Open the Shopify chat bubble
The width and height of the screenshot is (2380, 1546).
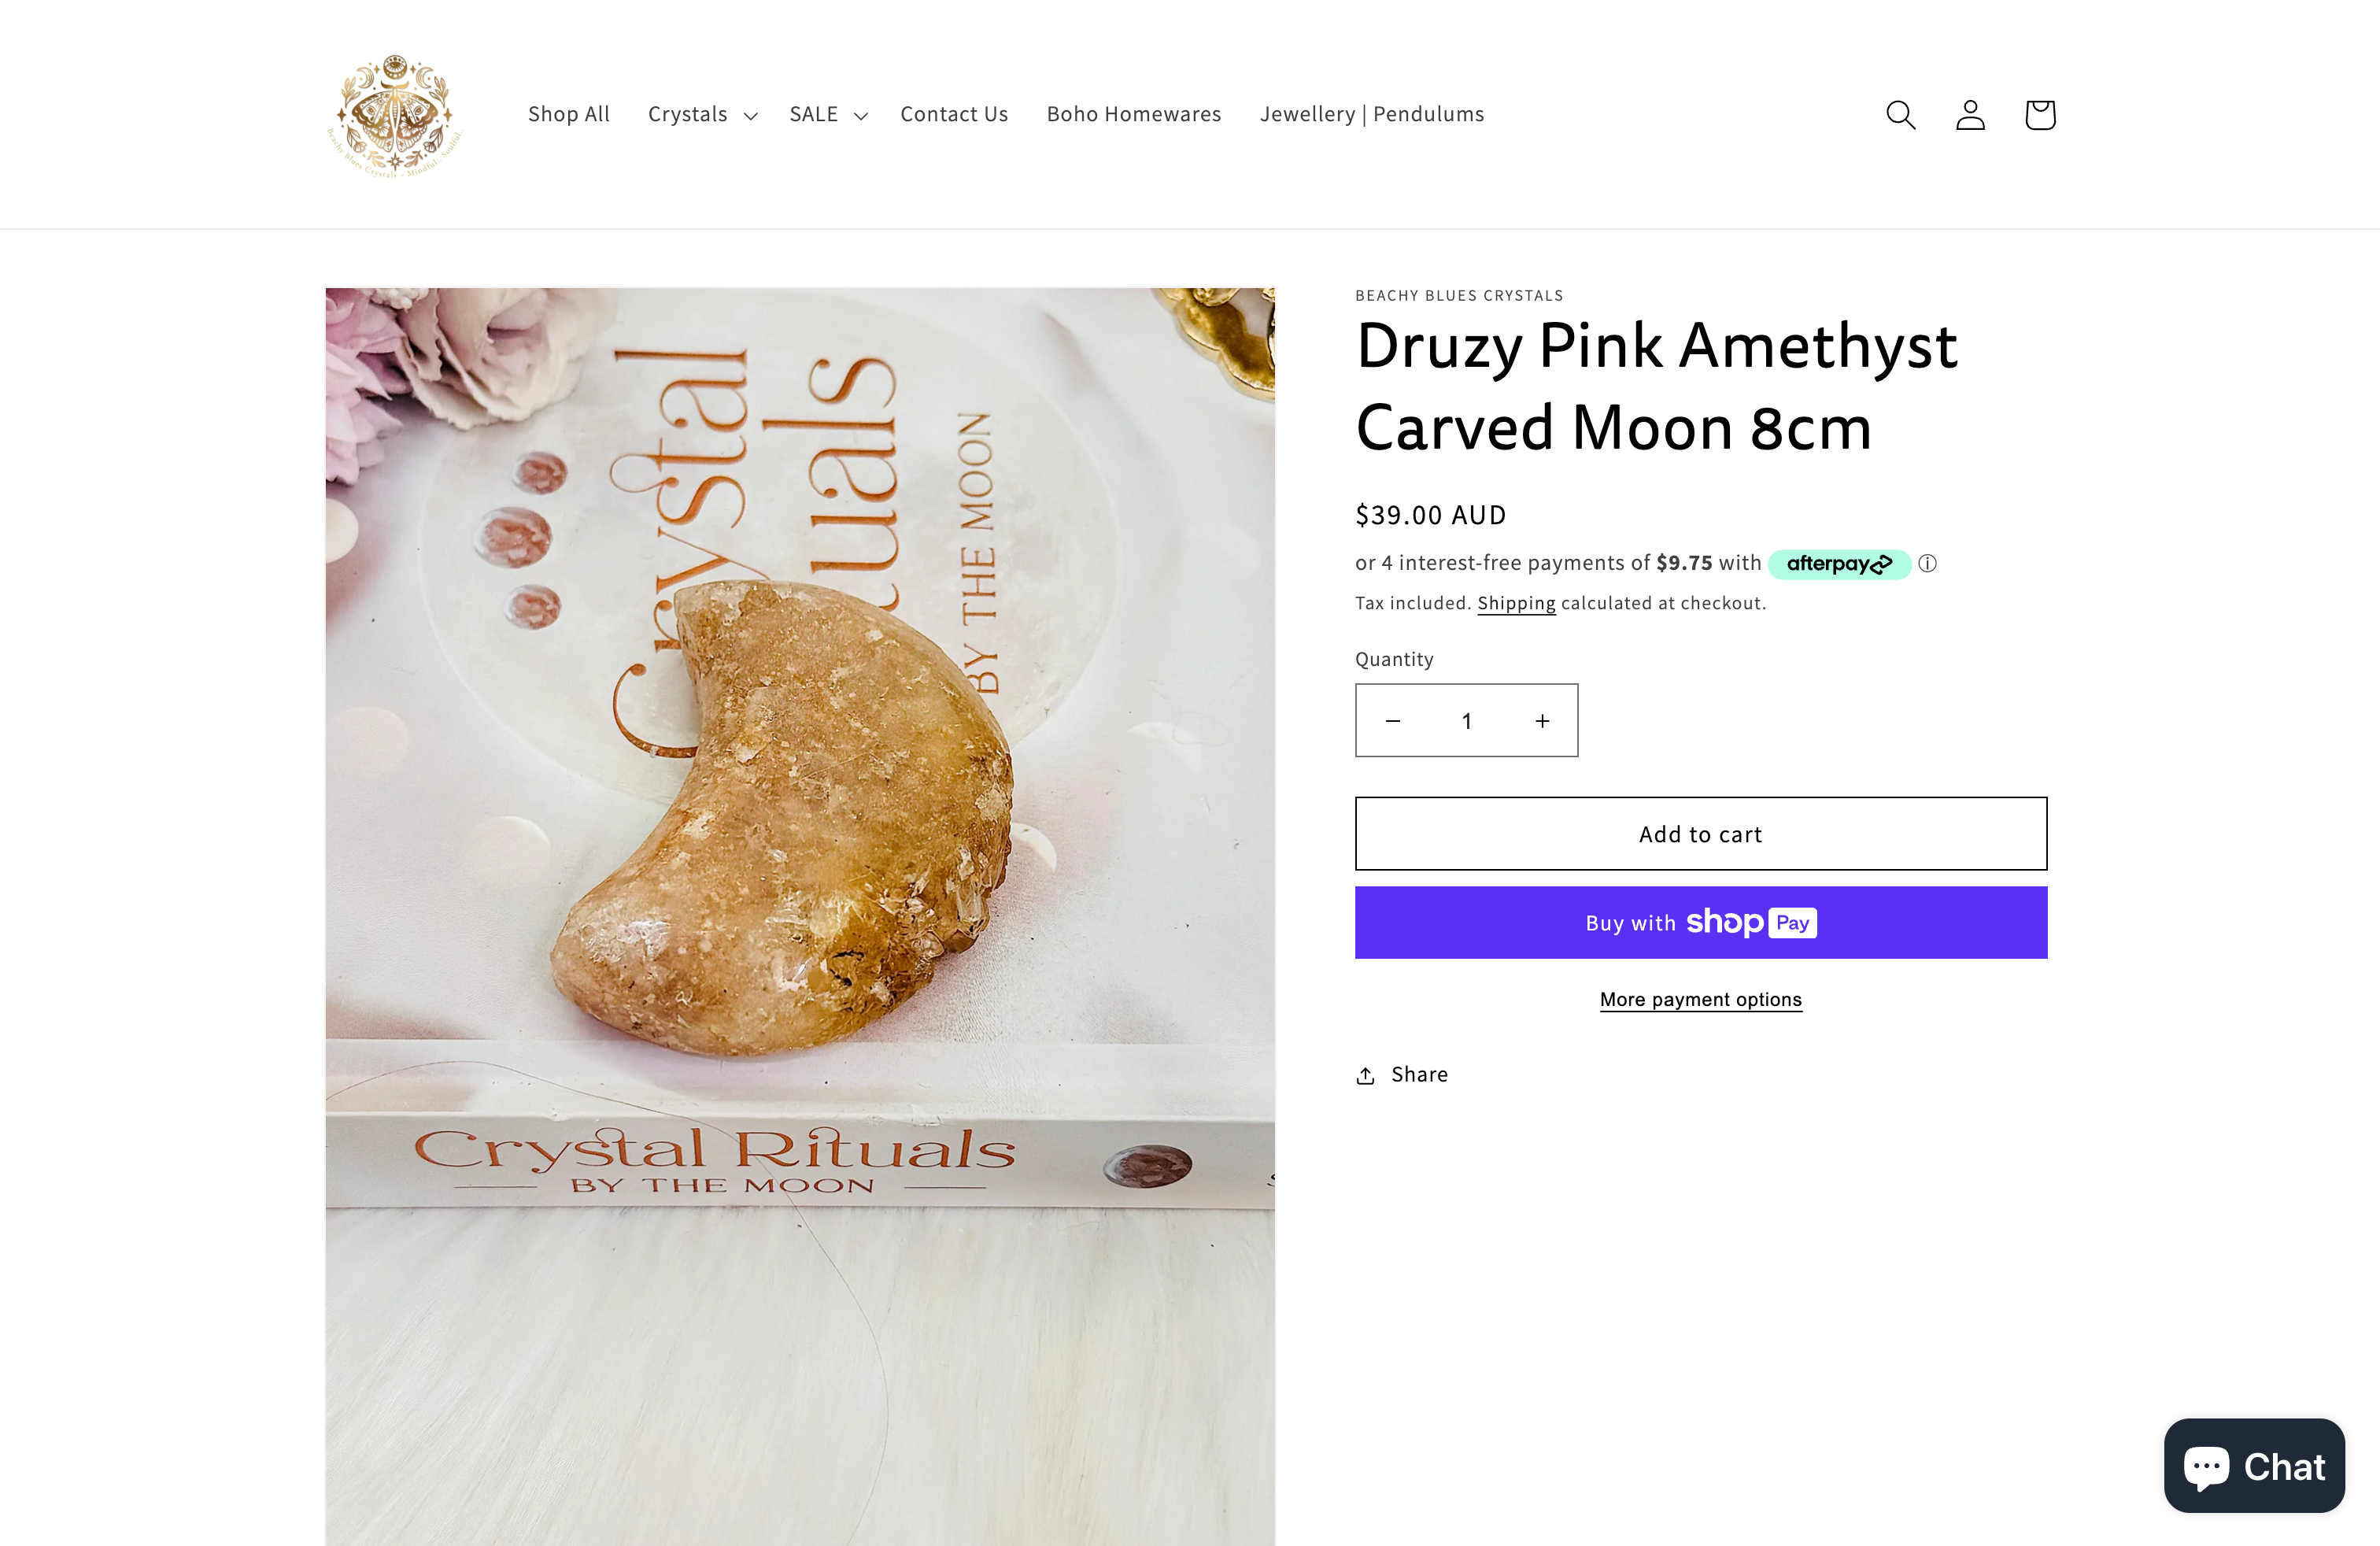click(x=2253, y=1466)
